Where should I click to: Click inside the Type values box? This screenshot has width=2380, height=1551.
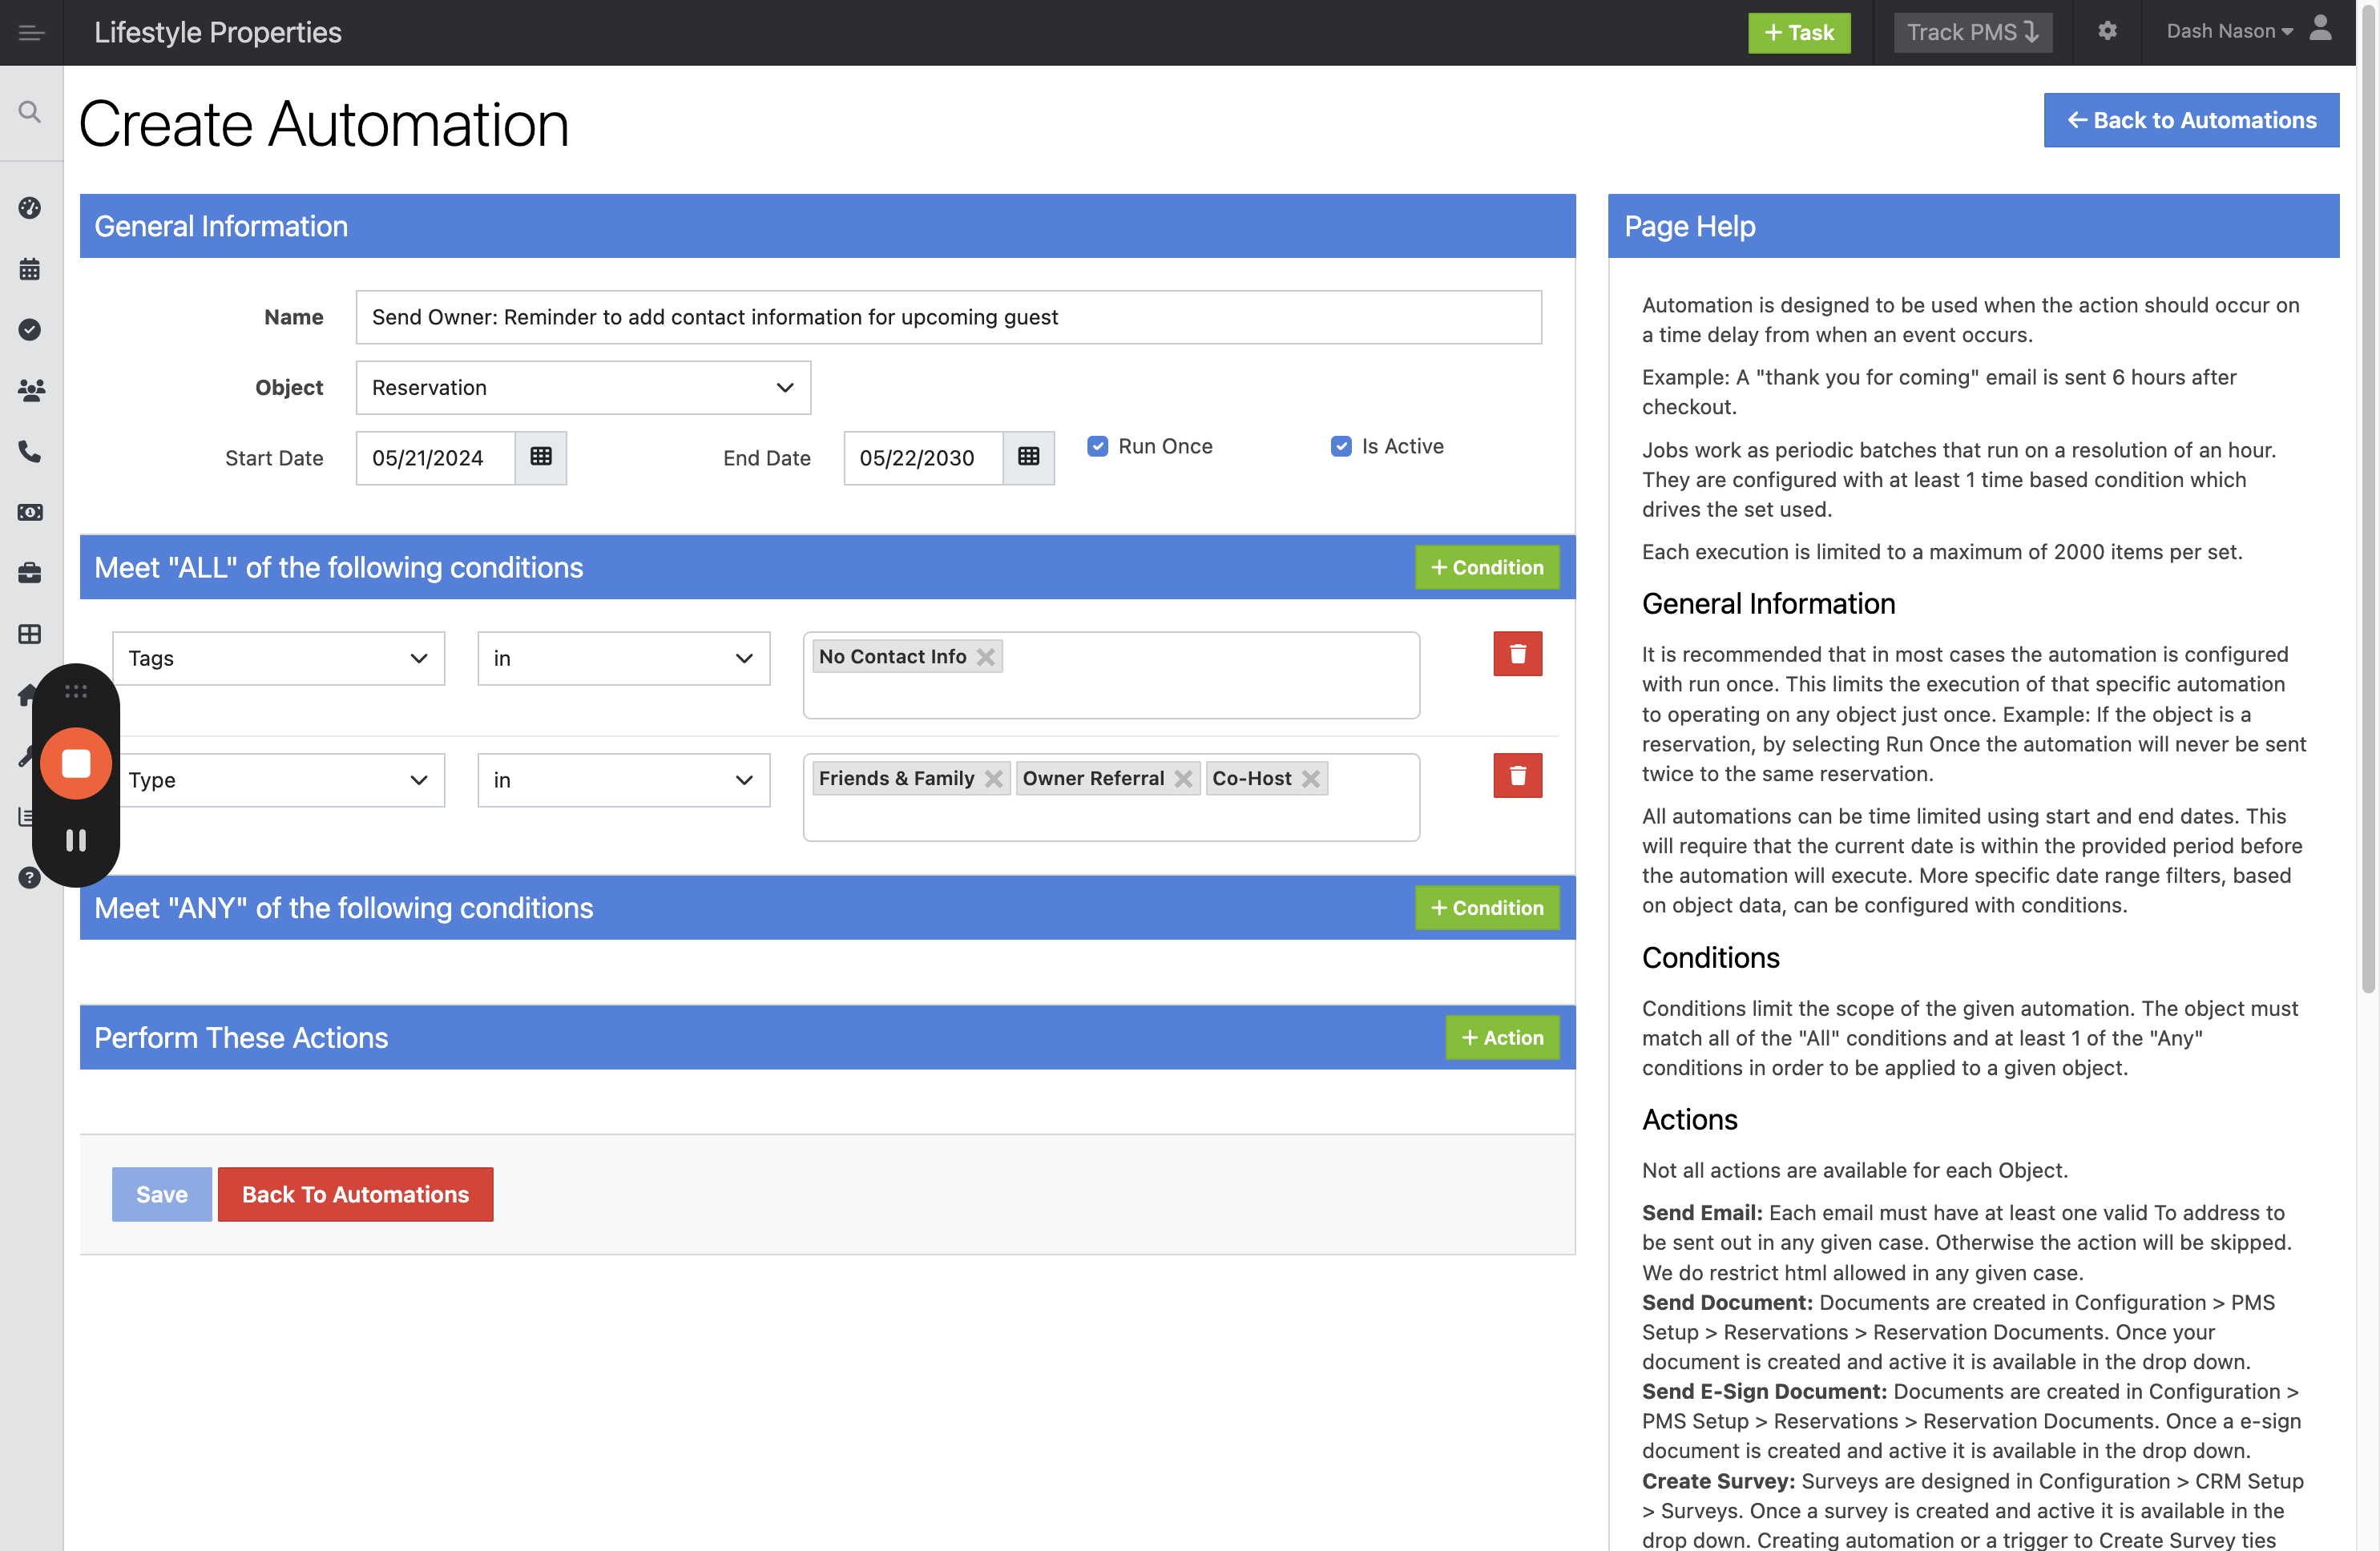[x=1111, y=797]
